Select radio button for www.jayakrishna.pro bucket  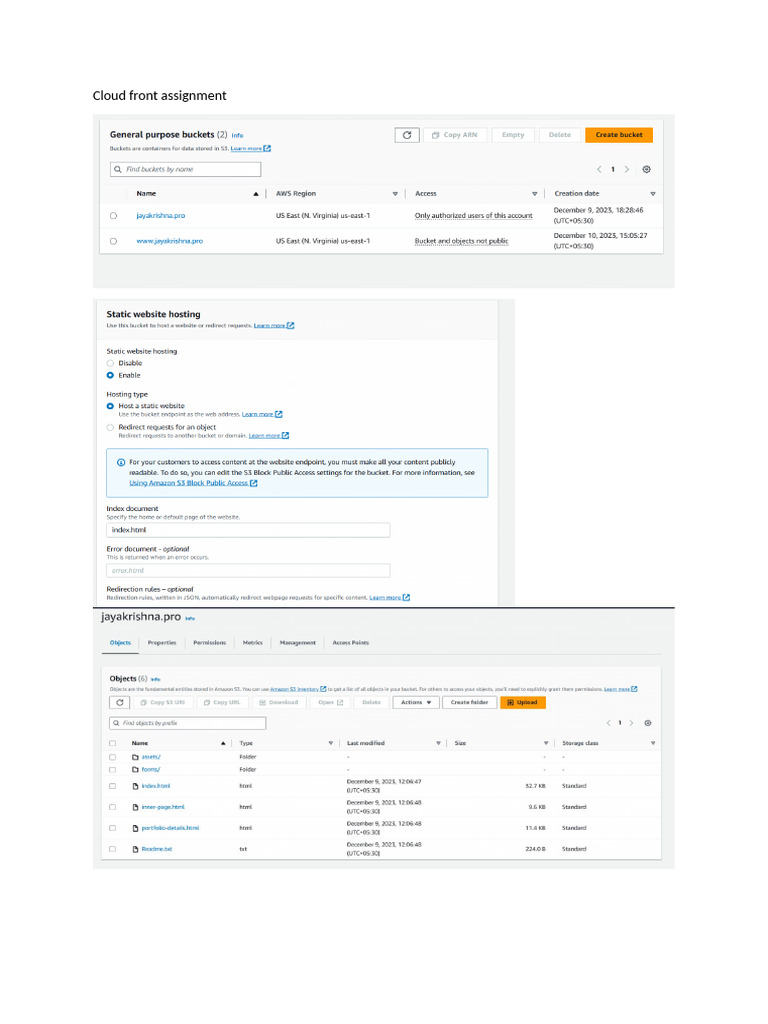(x=114, y=241)
